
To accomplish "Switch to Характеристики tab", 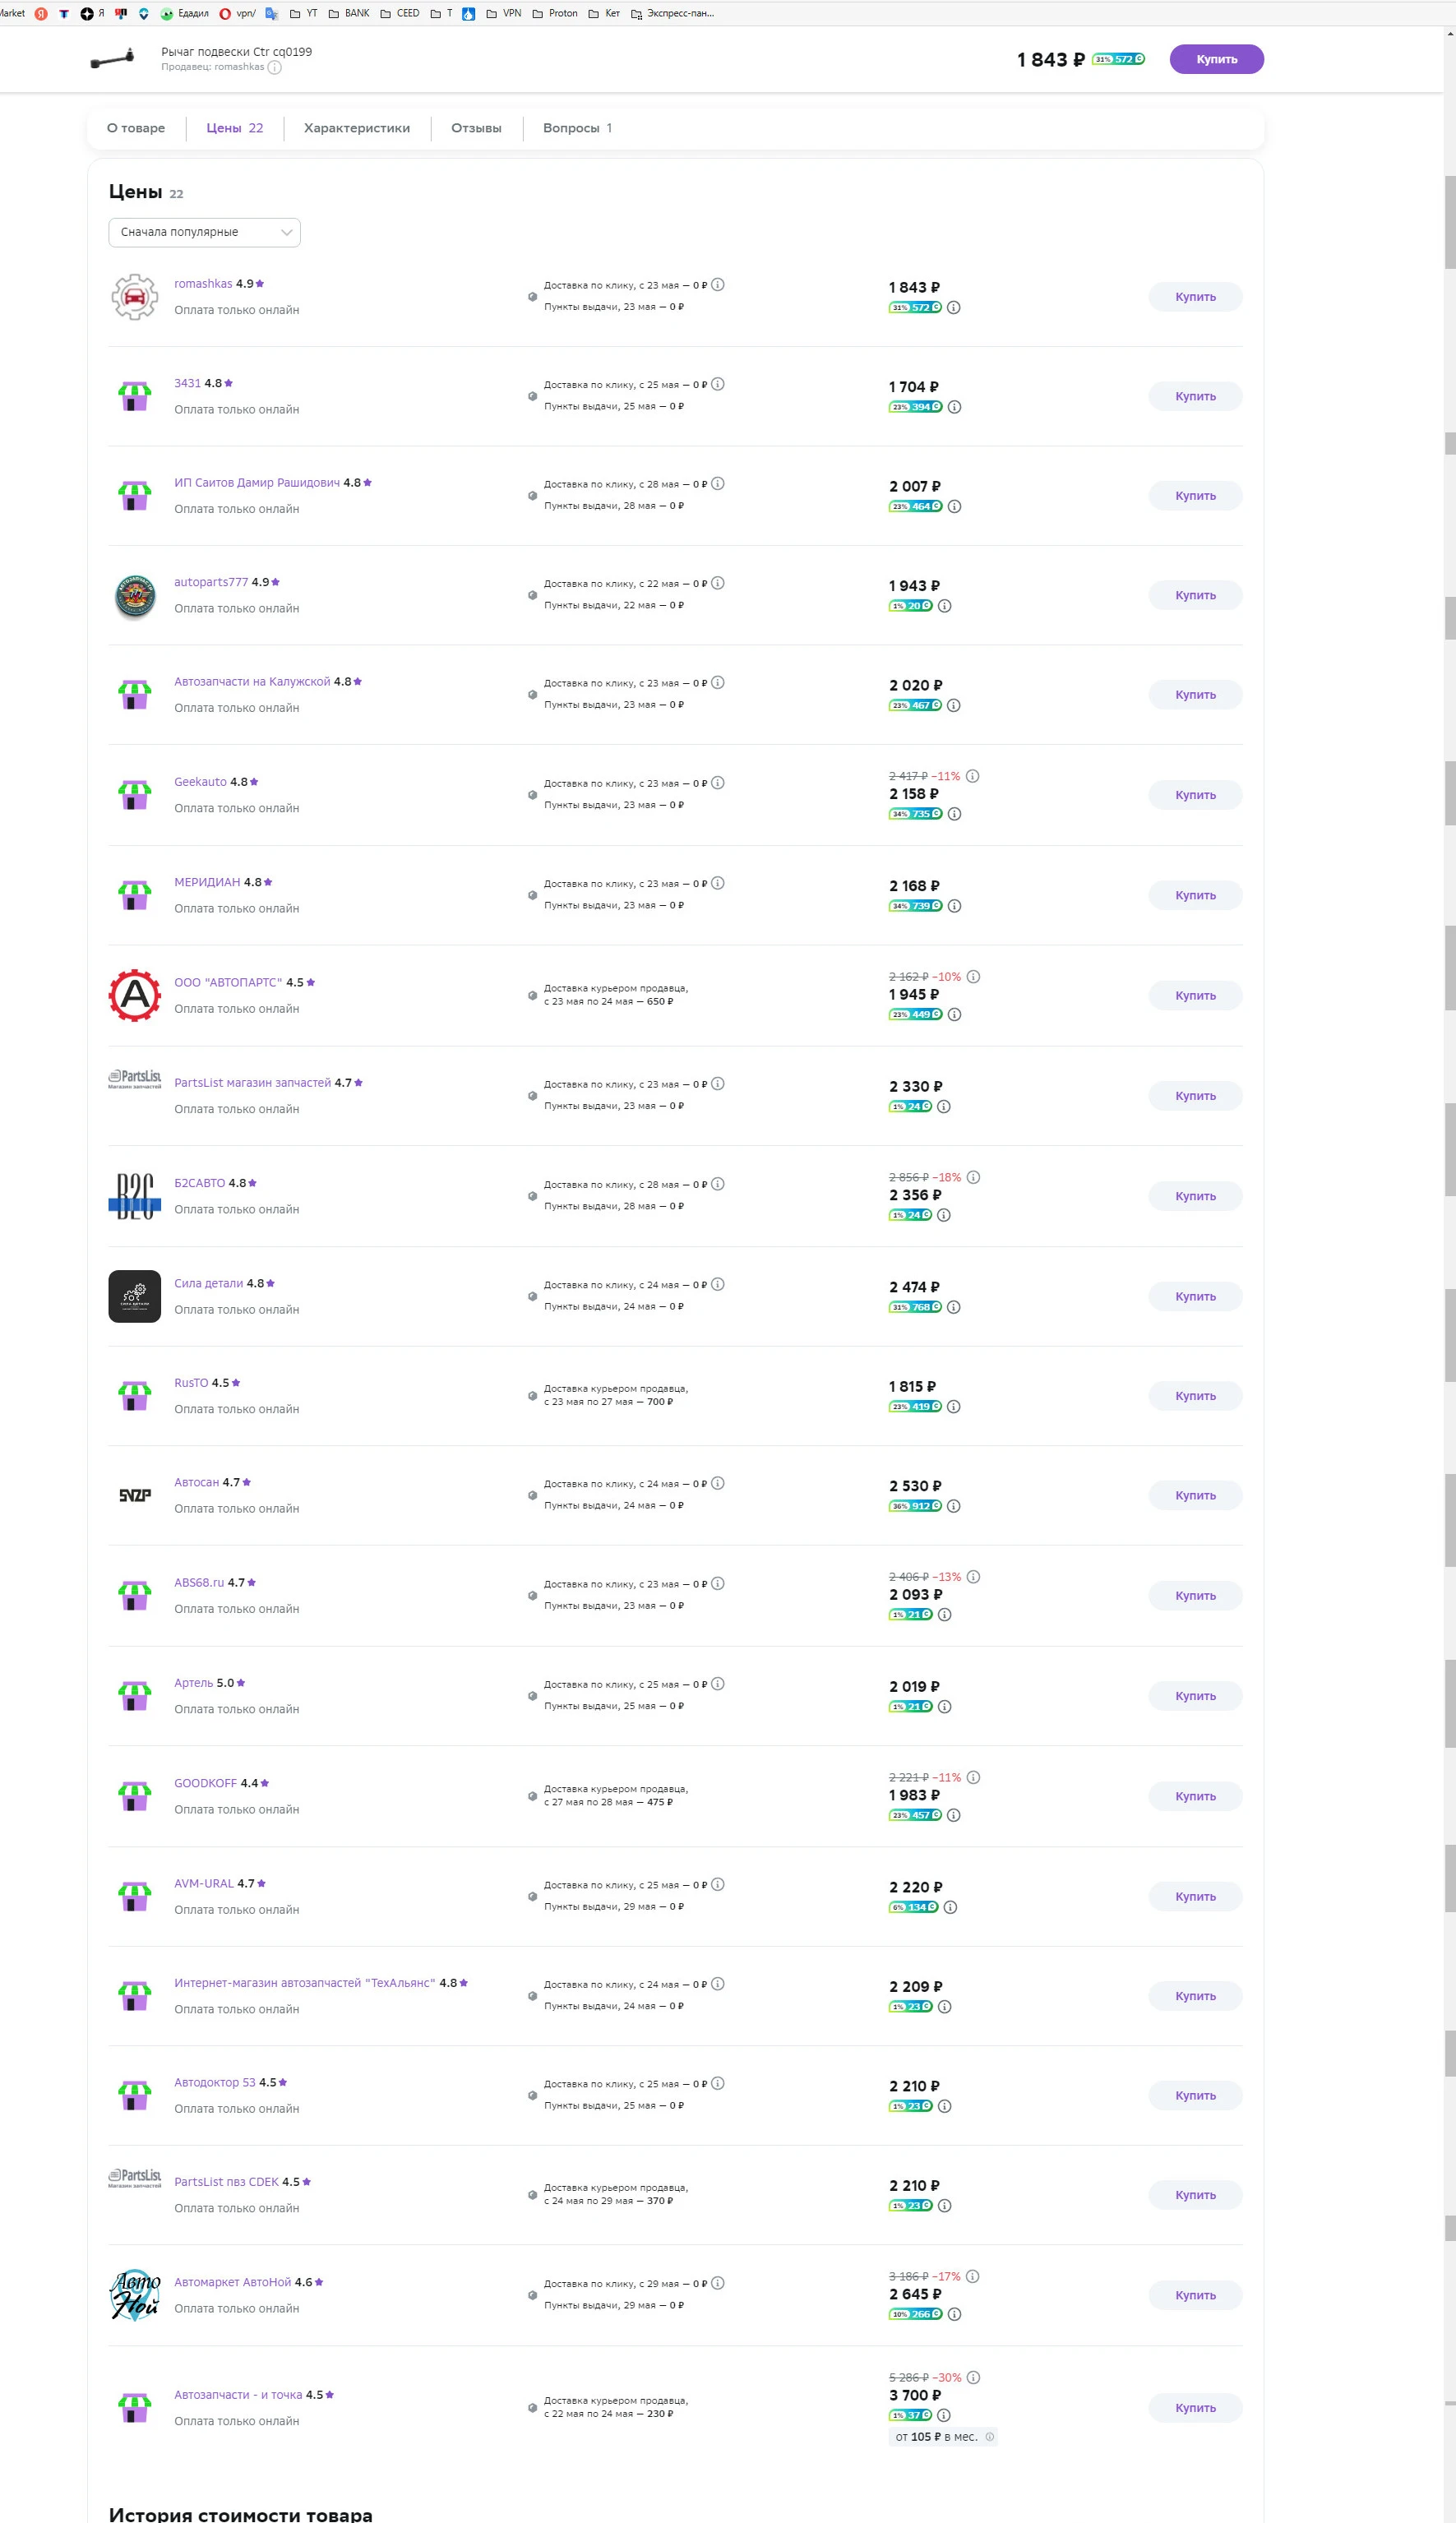I will point(357,128).
